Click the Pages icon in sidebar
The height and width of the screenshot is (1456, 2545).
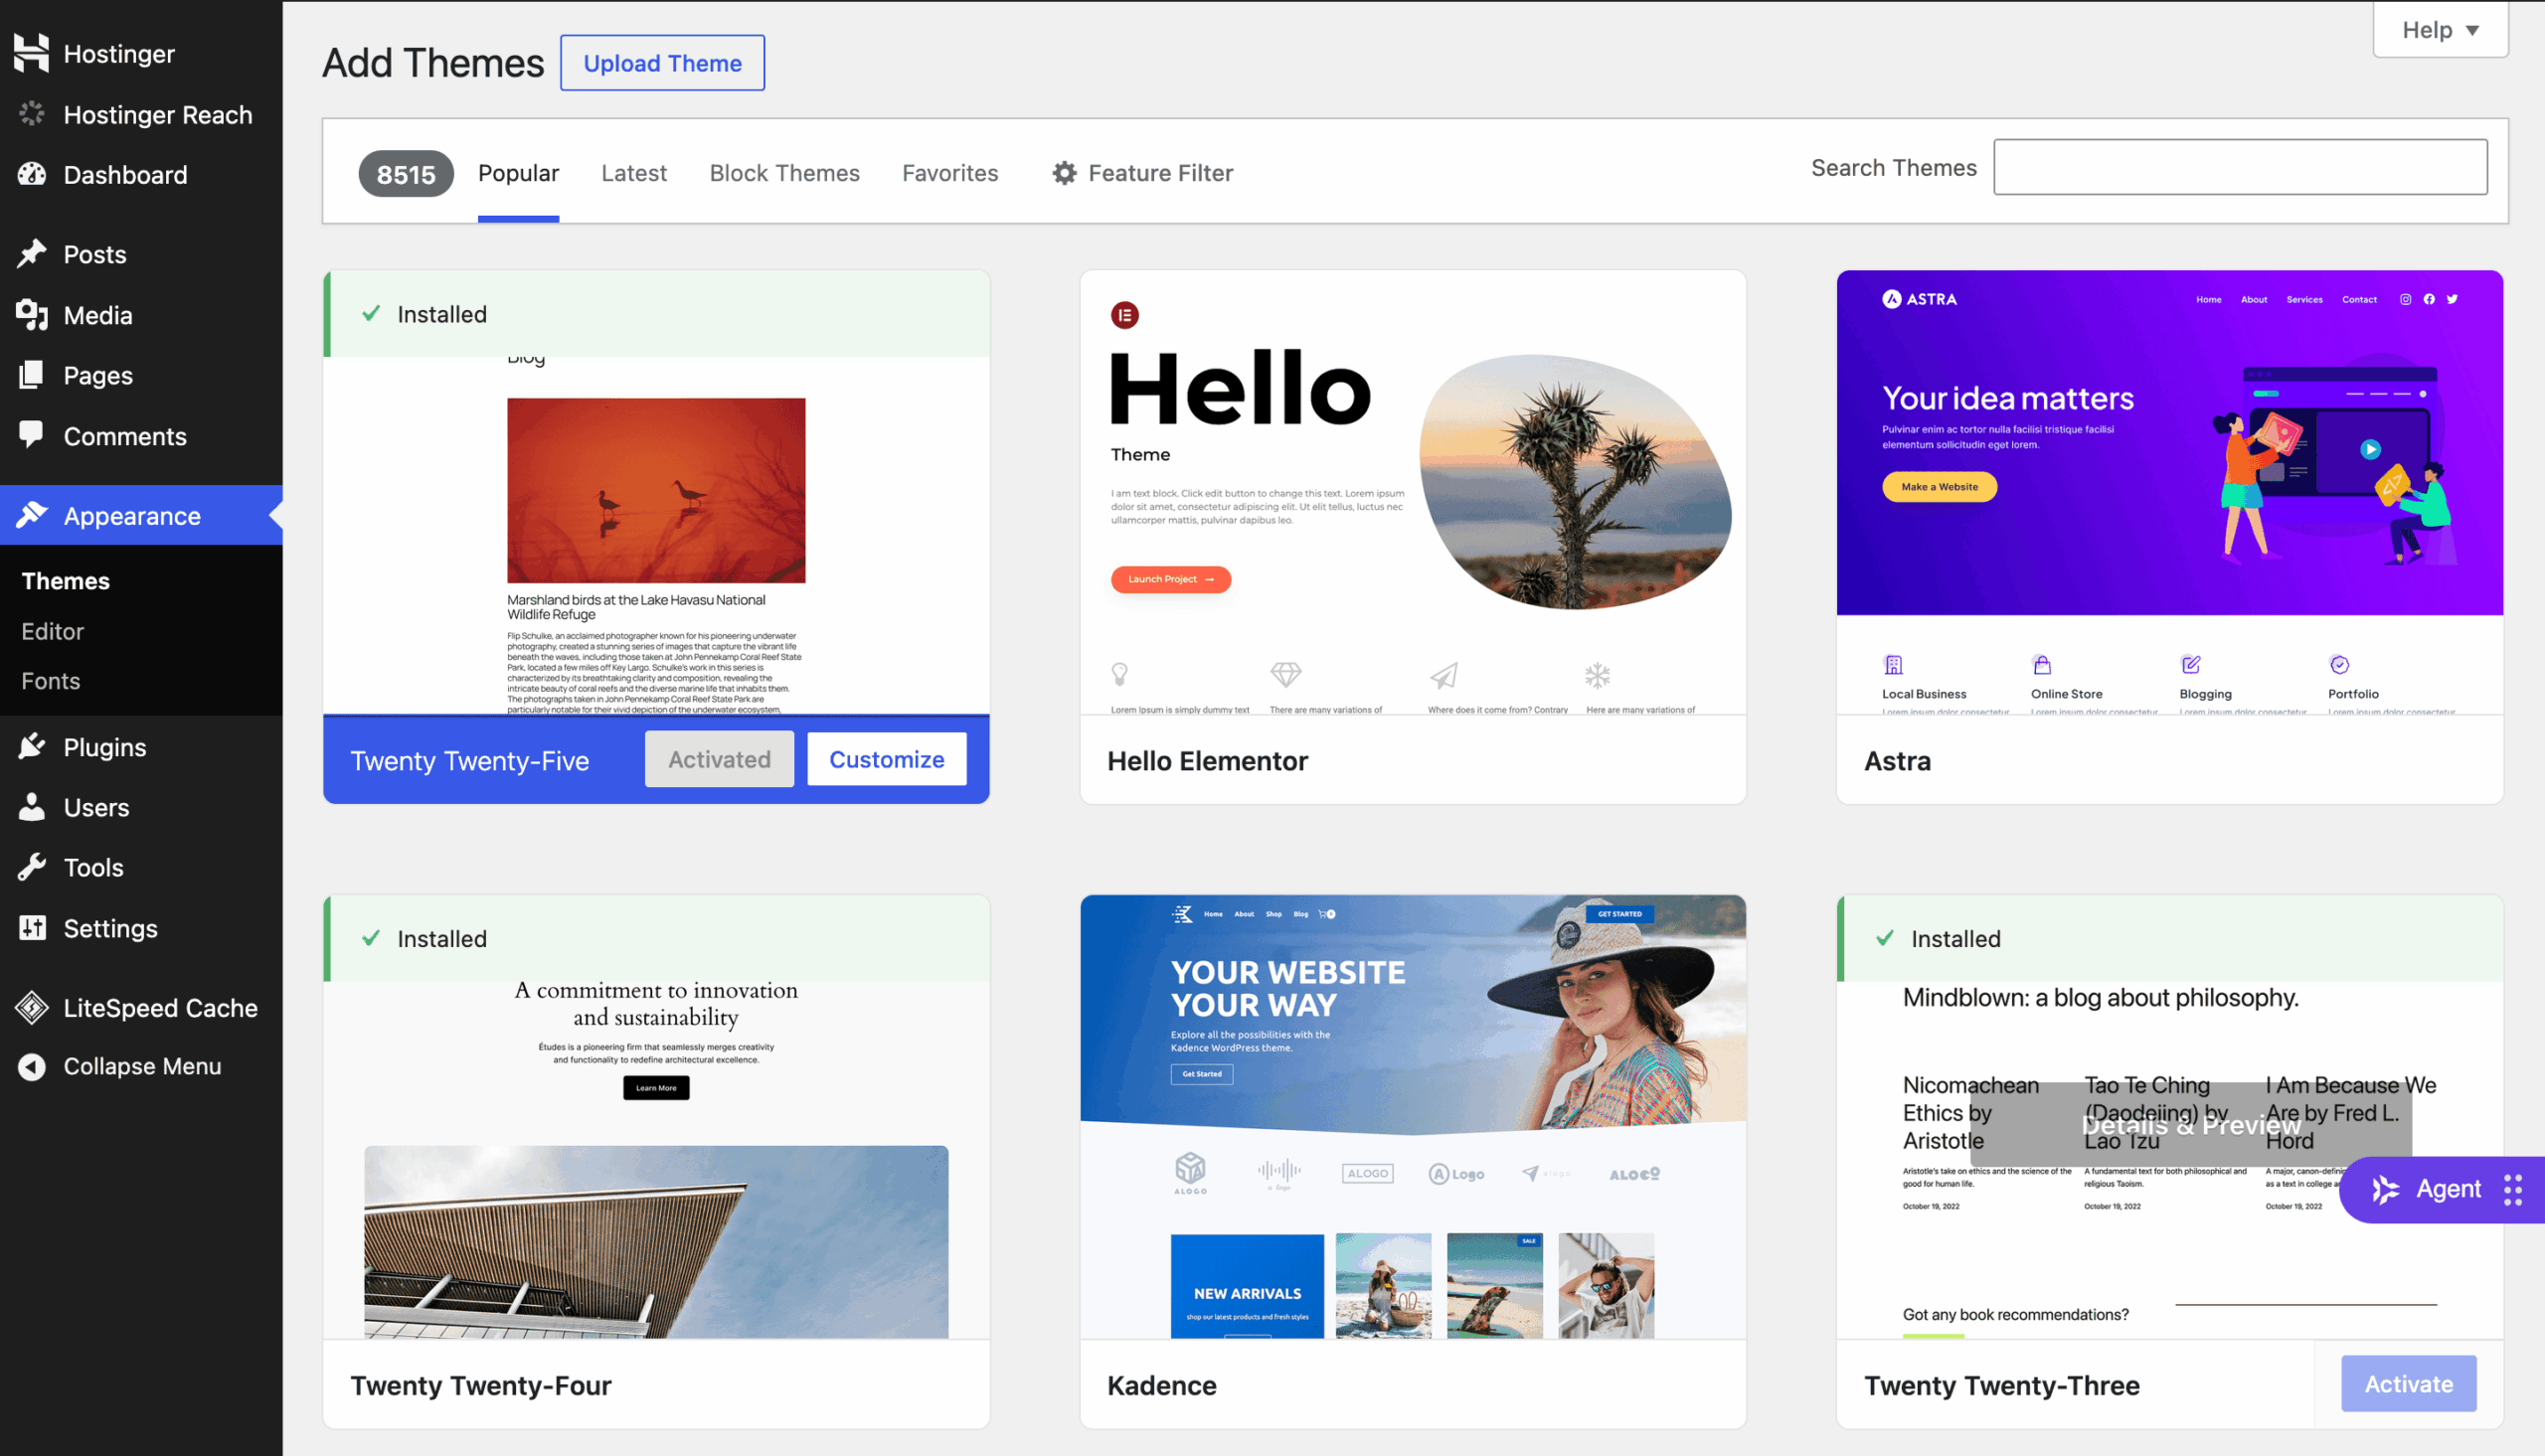click(x=31, y=375)
